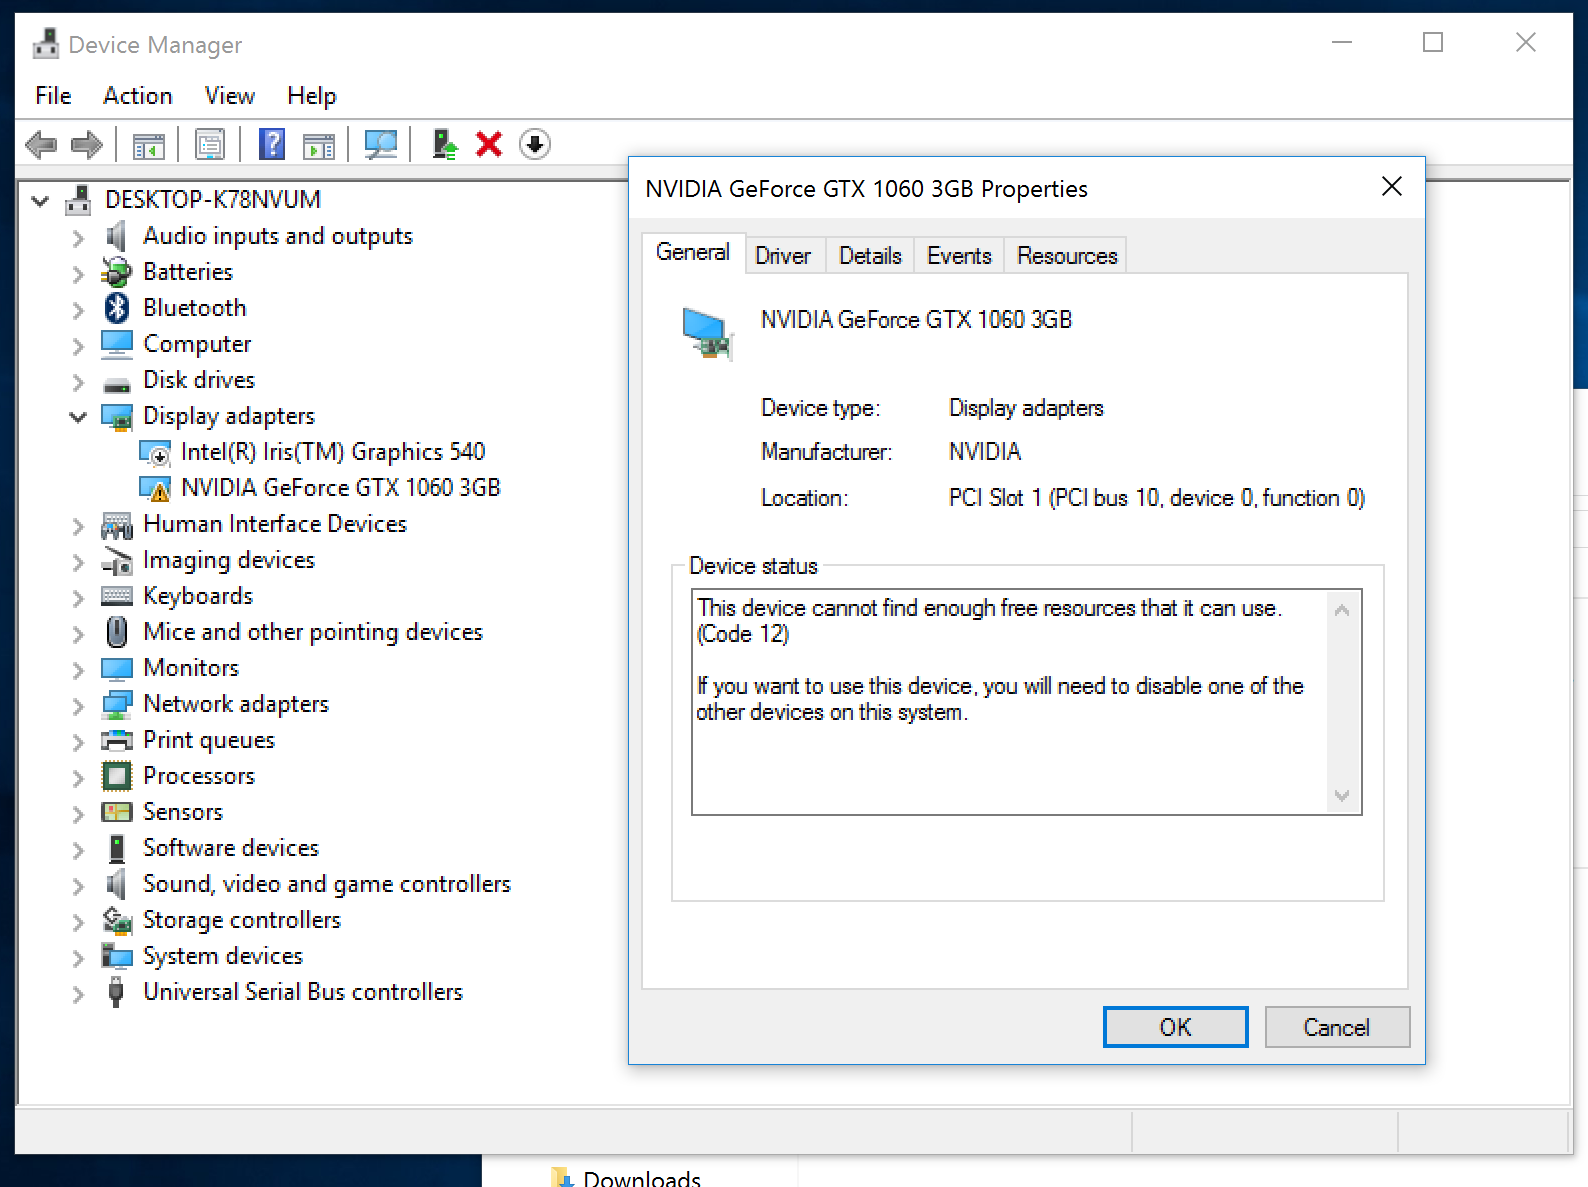The image size is (1588, 1187).
Task: Open the File menu
Action: 53,96
